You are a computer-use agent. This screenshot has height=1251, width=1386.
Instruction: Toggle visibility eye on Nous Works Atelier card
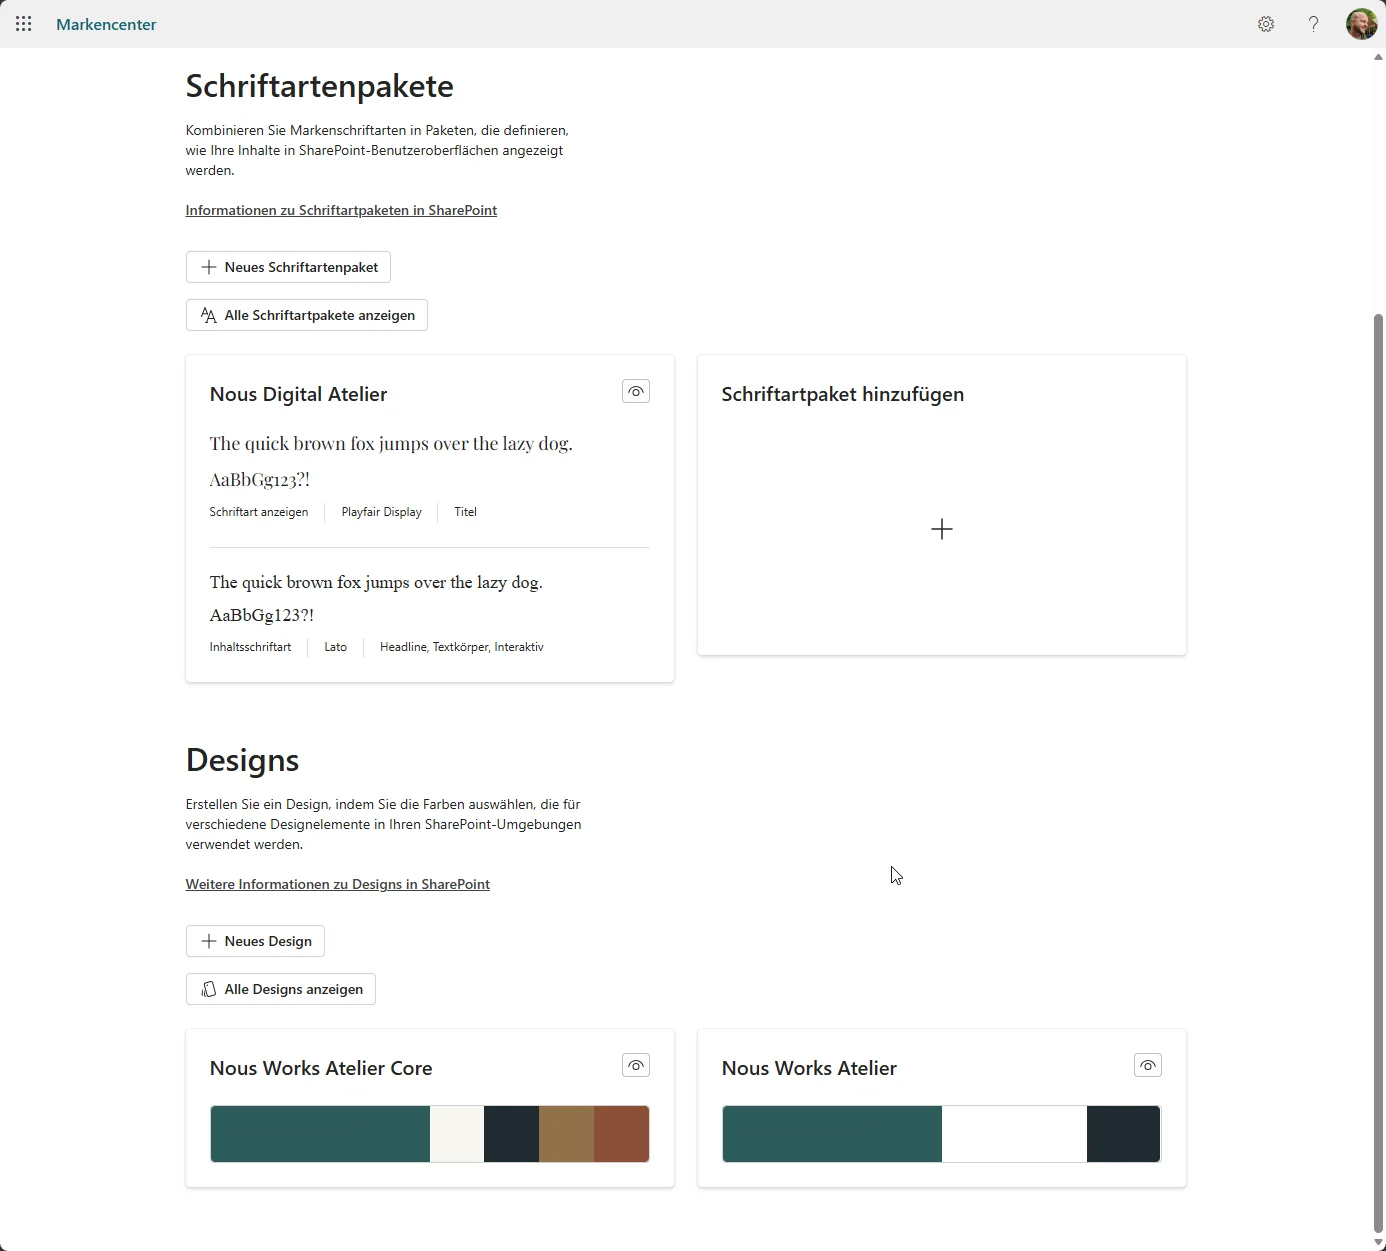(1148, 1065)
